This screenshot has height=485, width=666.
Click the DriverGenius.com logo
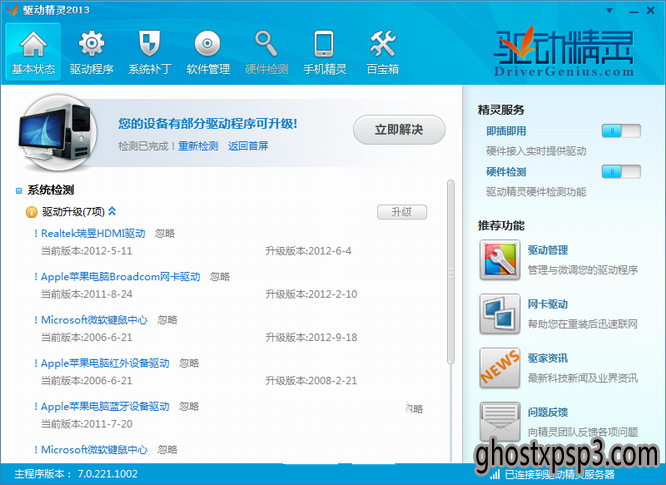(564, 52)
